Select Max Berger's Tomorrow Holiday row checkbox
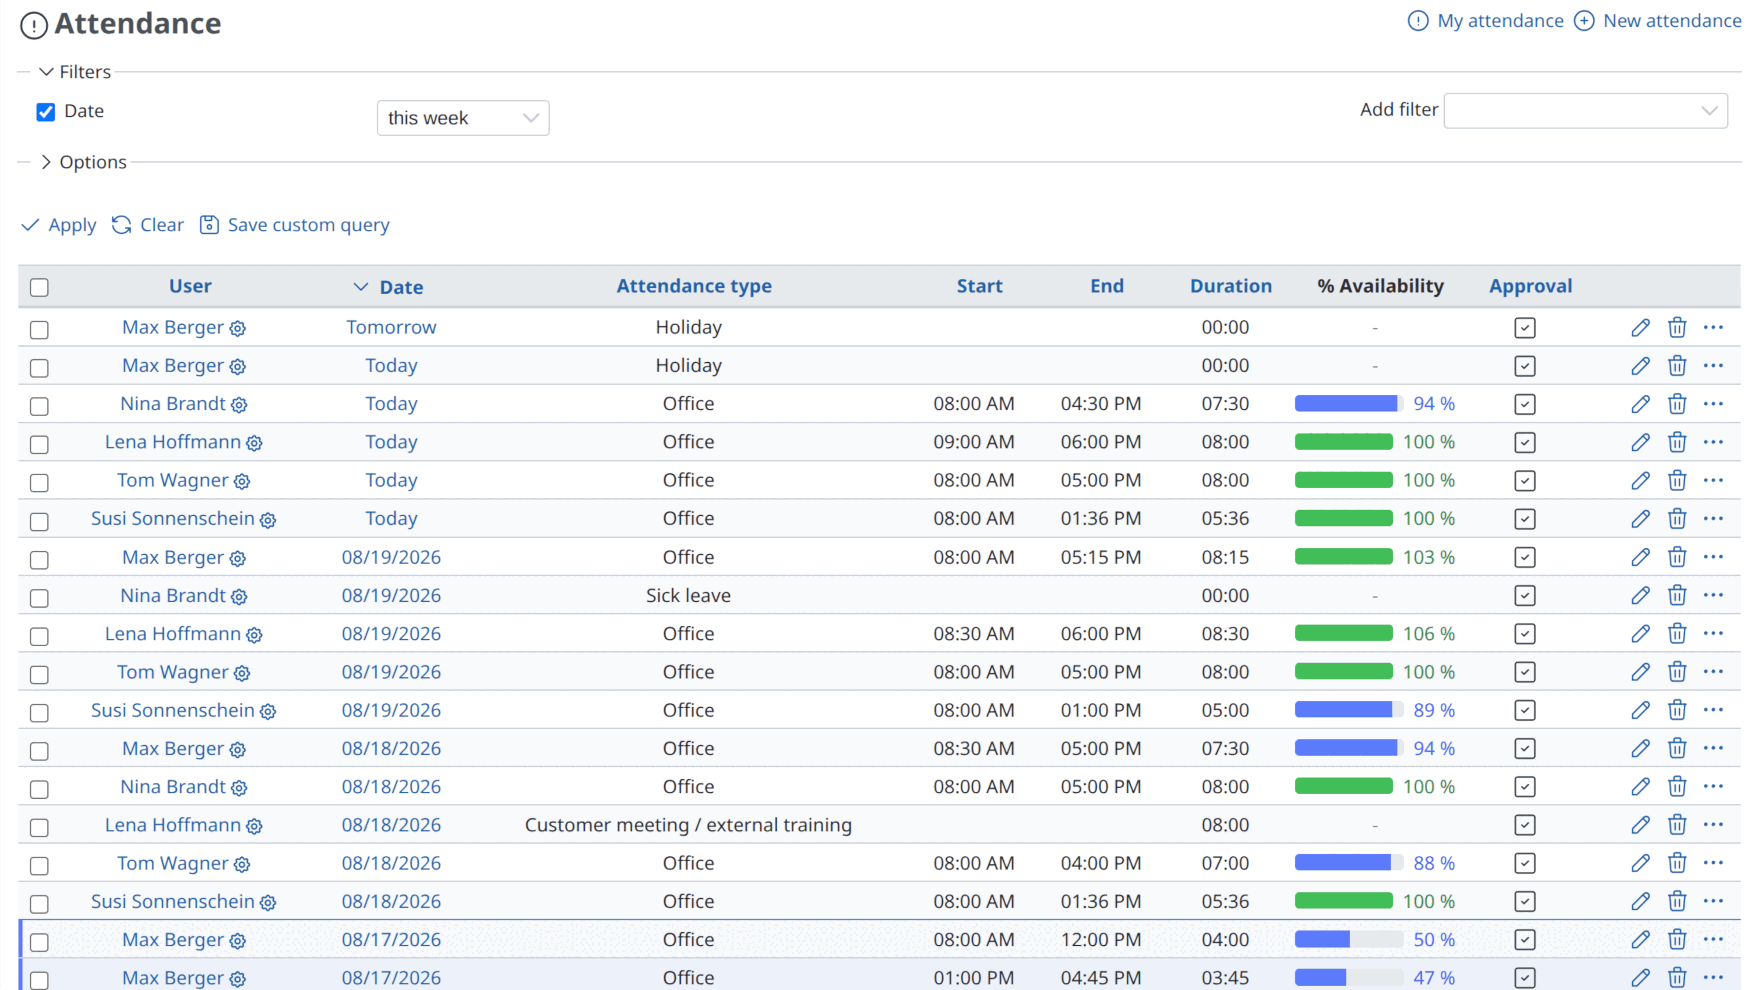 (39, 329)
